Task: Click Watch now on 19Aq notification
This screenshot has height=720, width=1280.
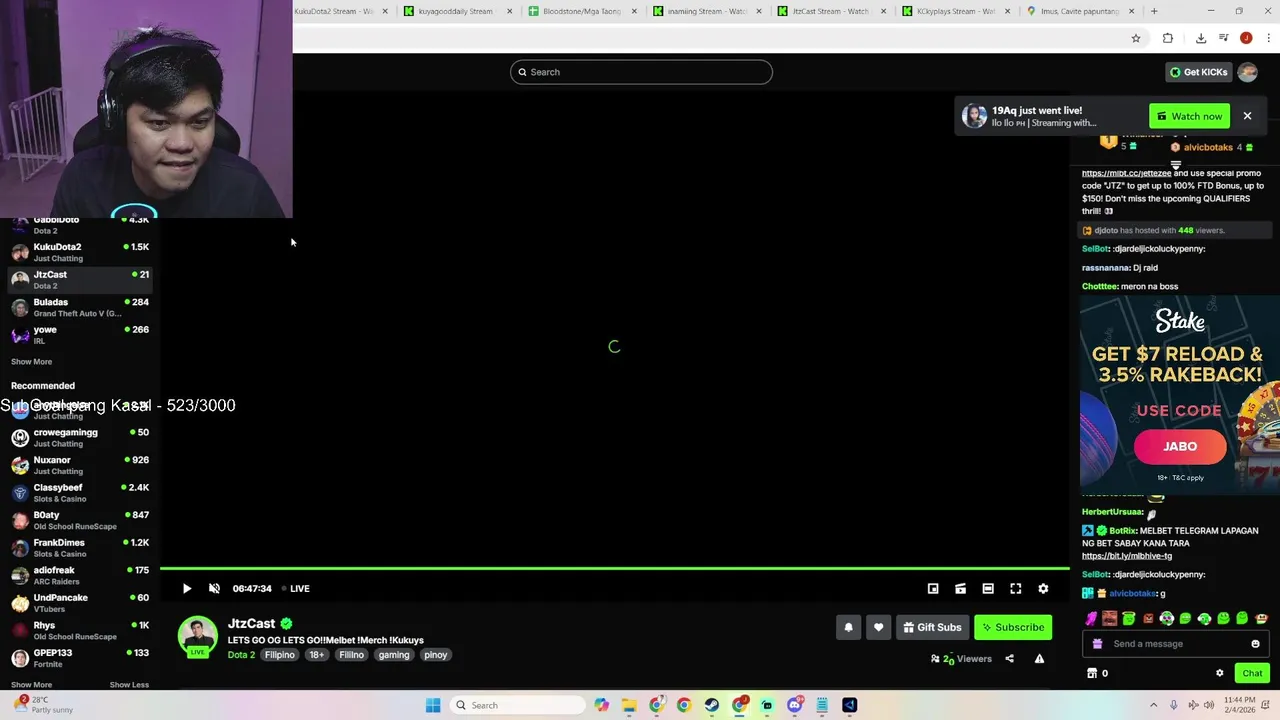Action: [x=1189, y=116]
